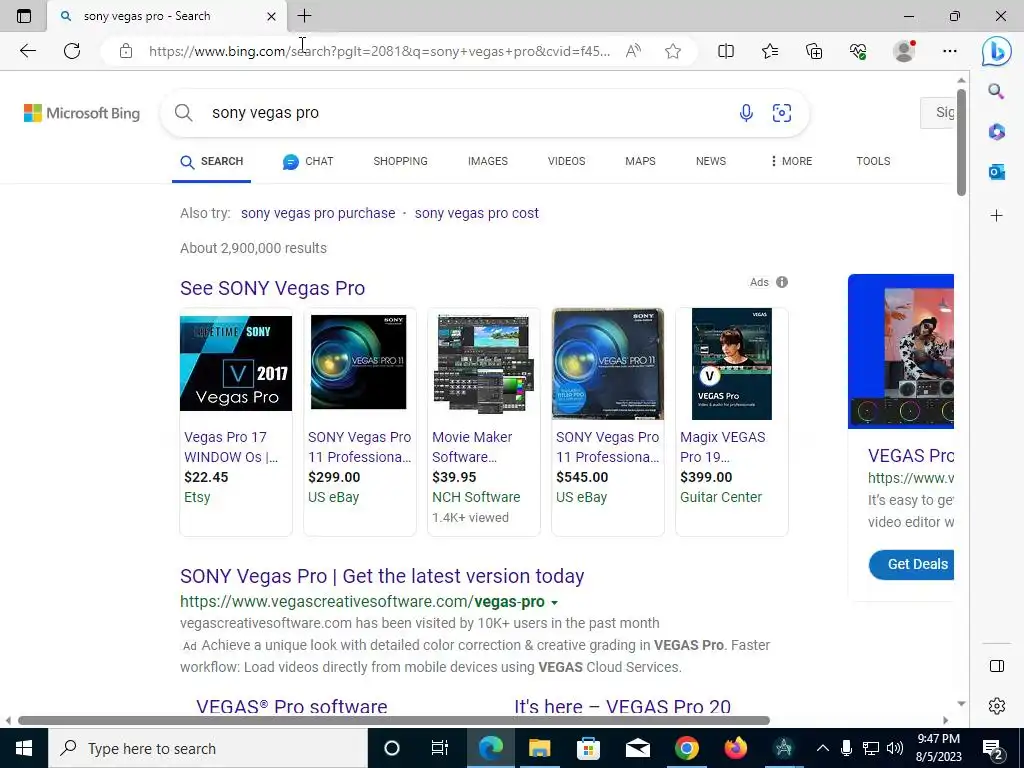Open the VEGAS Pro sidebar ad image

click(901, 351)
